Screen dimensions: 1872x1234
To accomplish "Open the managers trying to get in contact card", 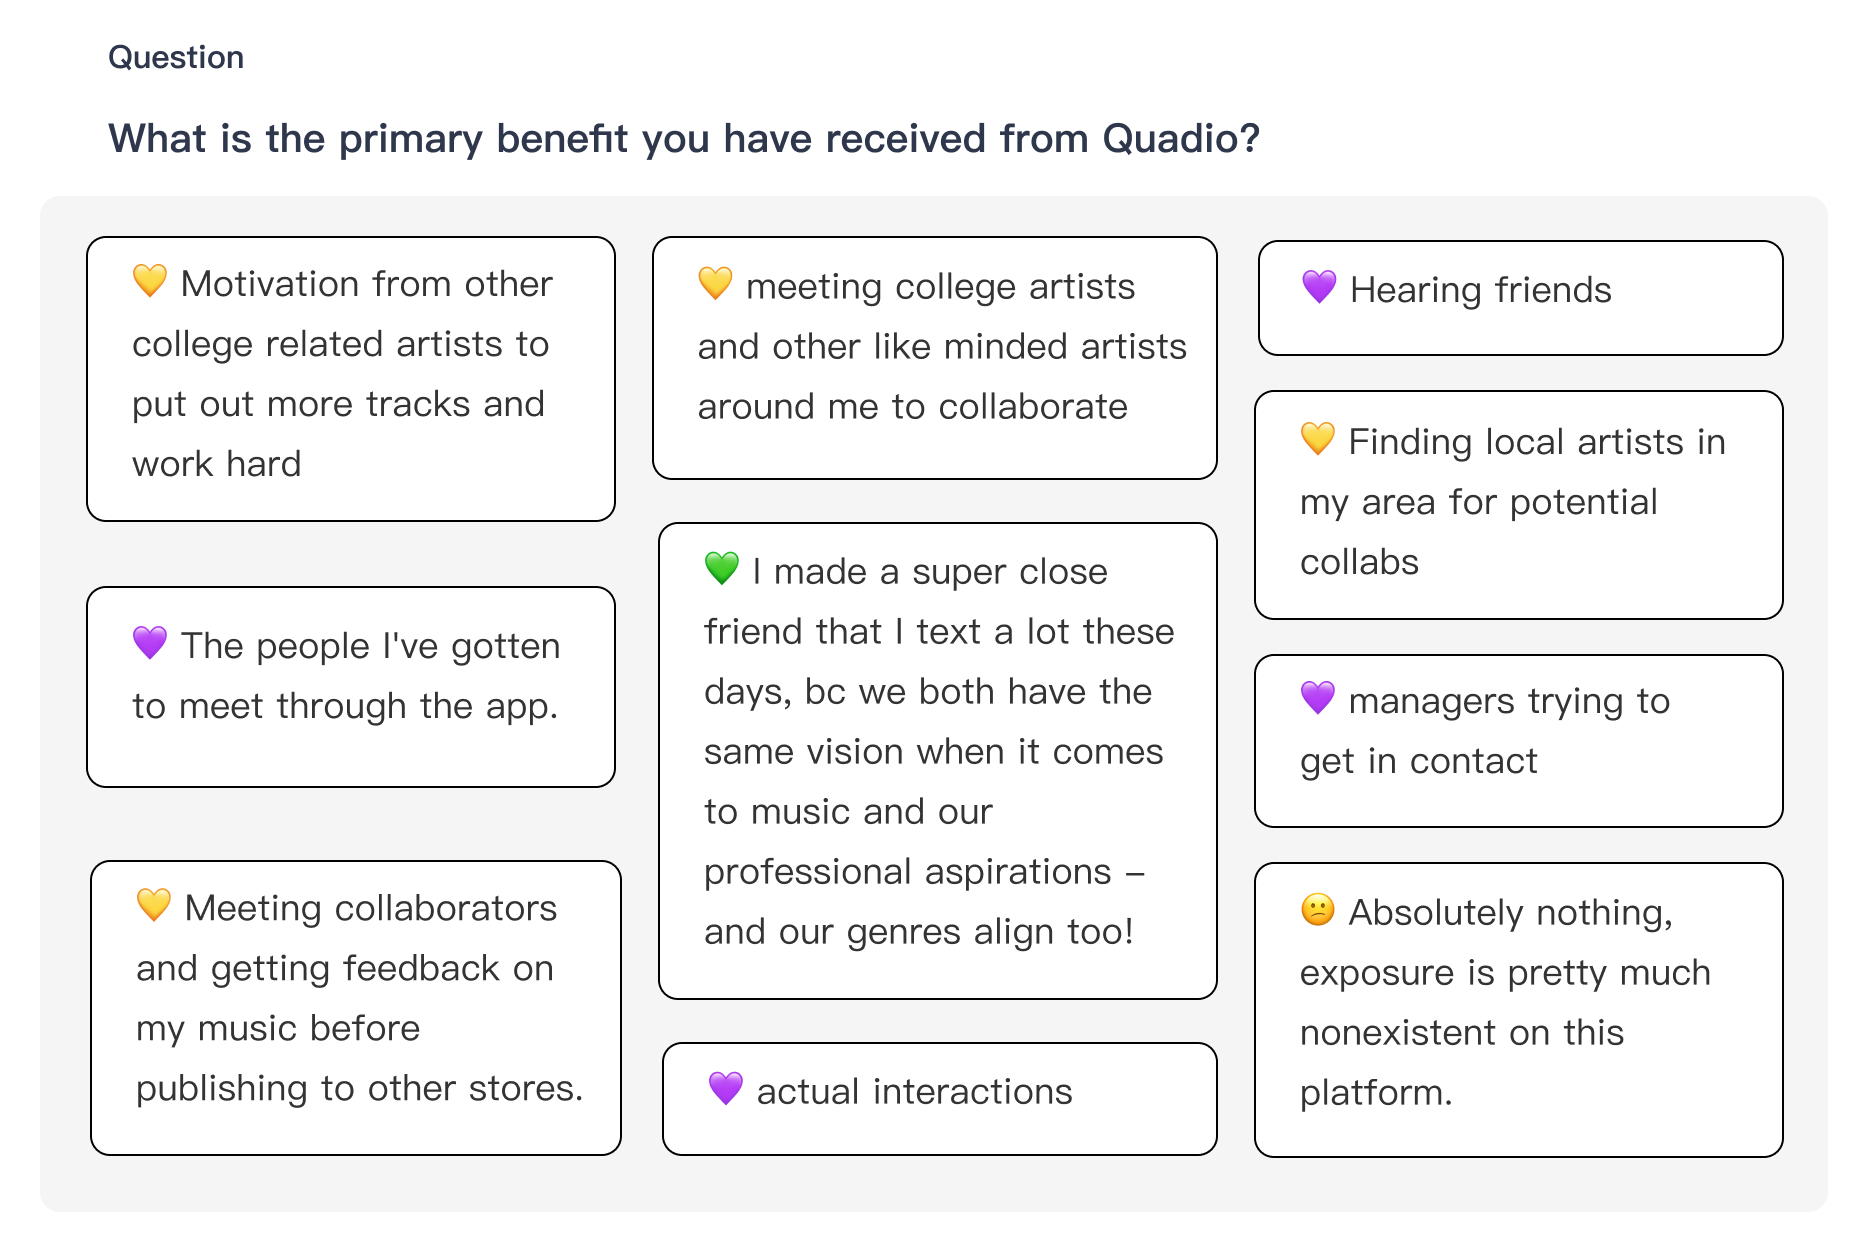I will click(x=1518, y=741).
